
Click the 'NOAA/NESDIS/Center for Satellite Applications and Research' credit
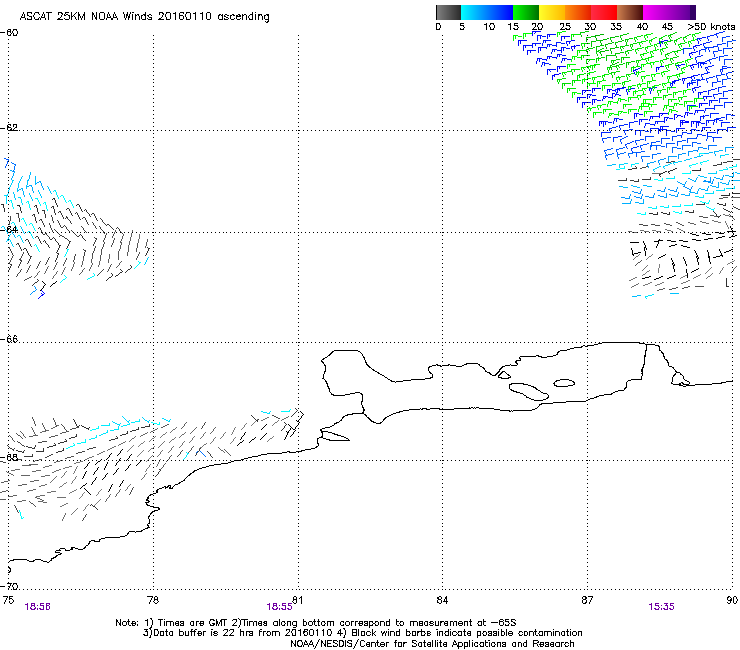(432, 644)
